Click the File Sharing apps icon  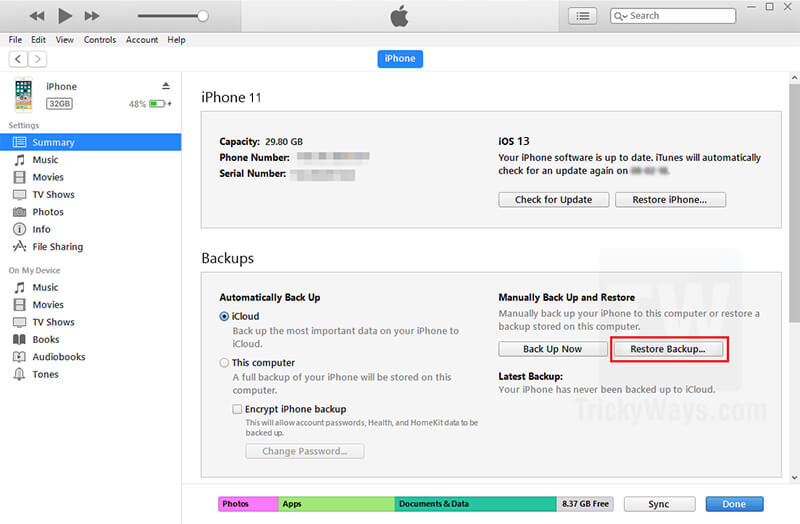coord(19,246)
